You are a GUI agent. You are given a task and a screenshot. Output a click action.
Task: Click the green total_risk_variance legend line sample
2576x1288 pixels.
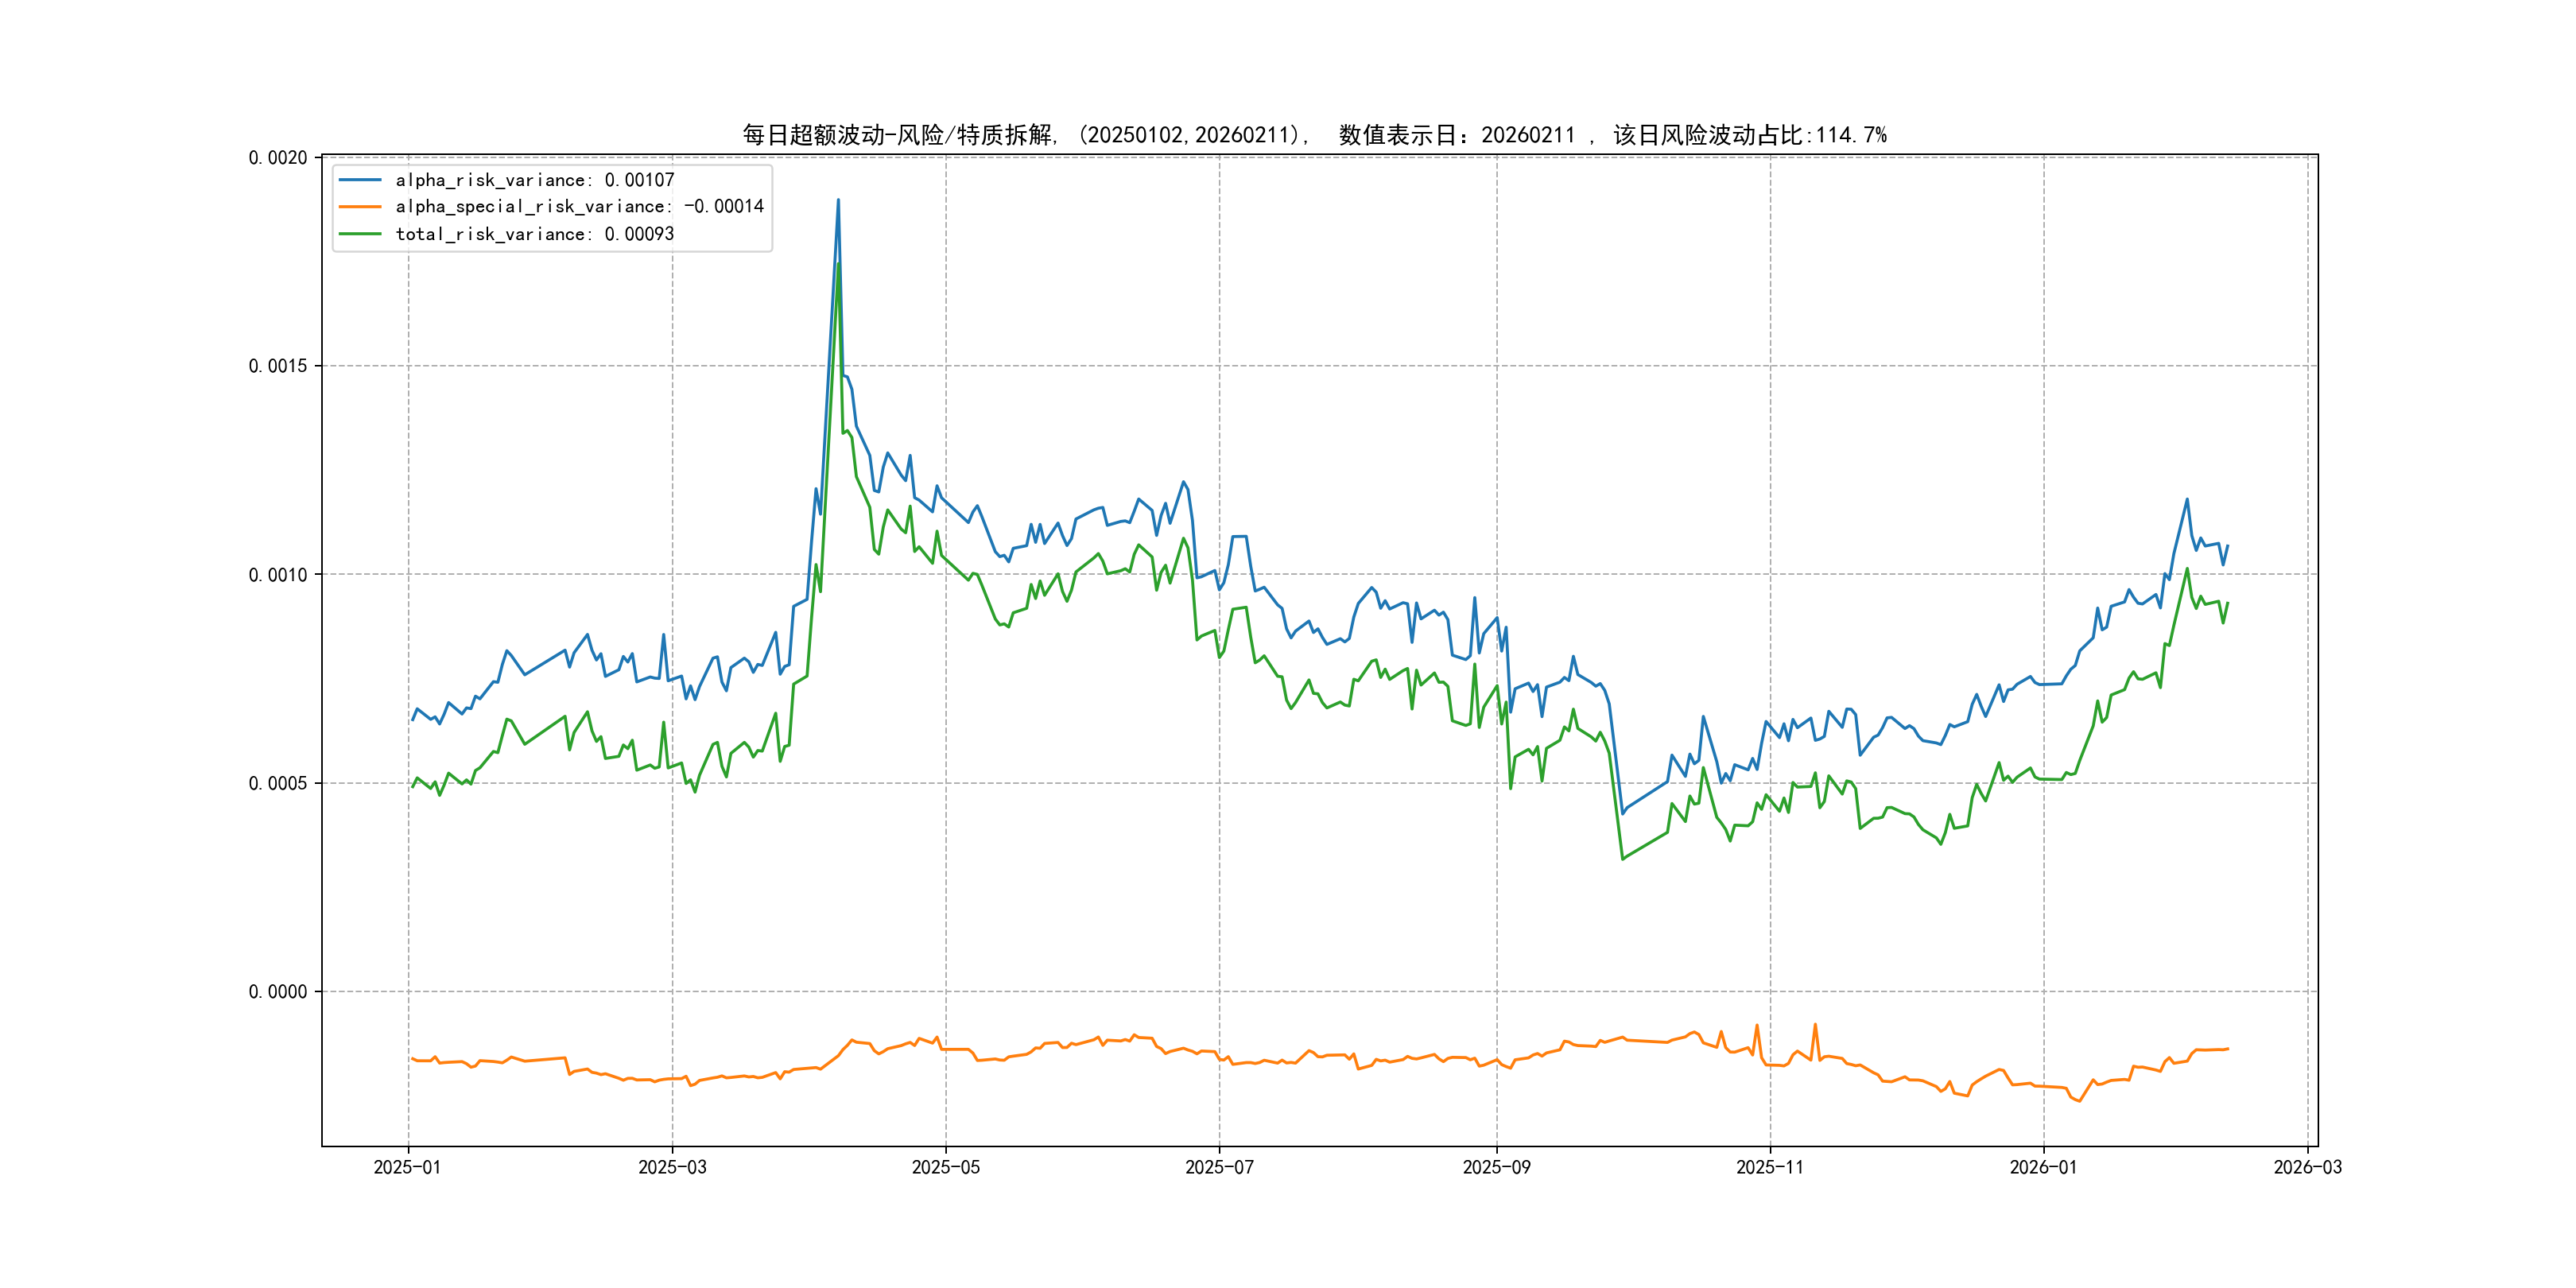point(360,234)
